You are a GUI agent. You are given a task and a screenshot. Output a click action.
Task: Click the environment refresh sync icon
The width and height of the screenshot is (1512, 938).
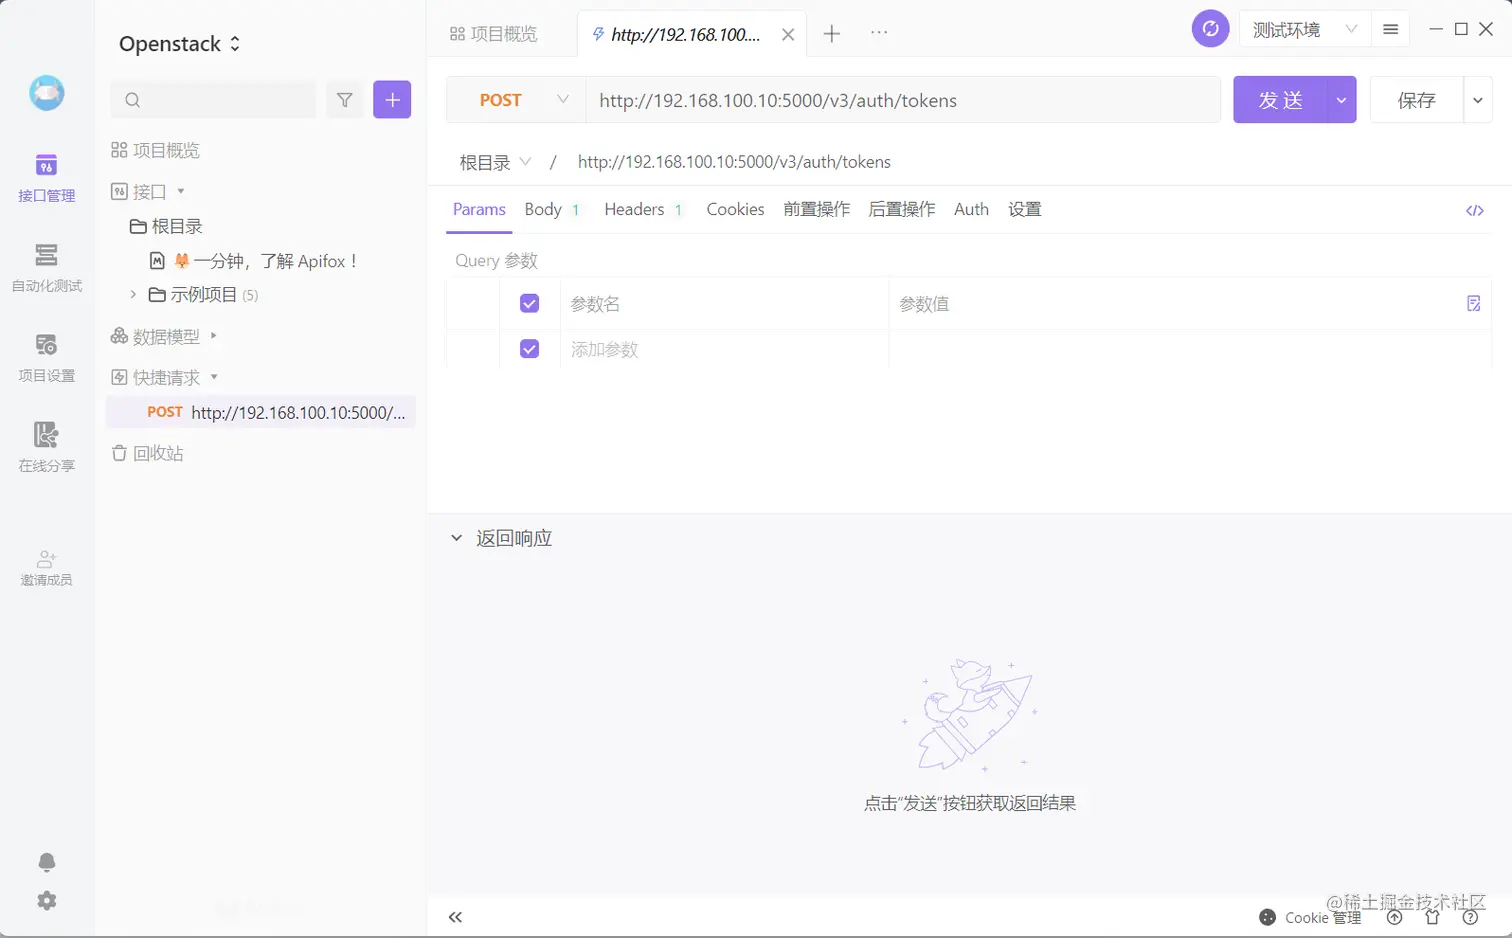point(1210,29)
